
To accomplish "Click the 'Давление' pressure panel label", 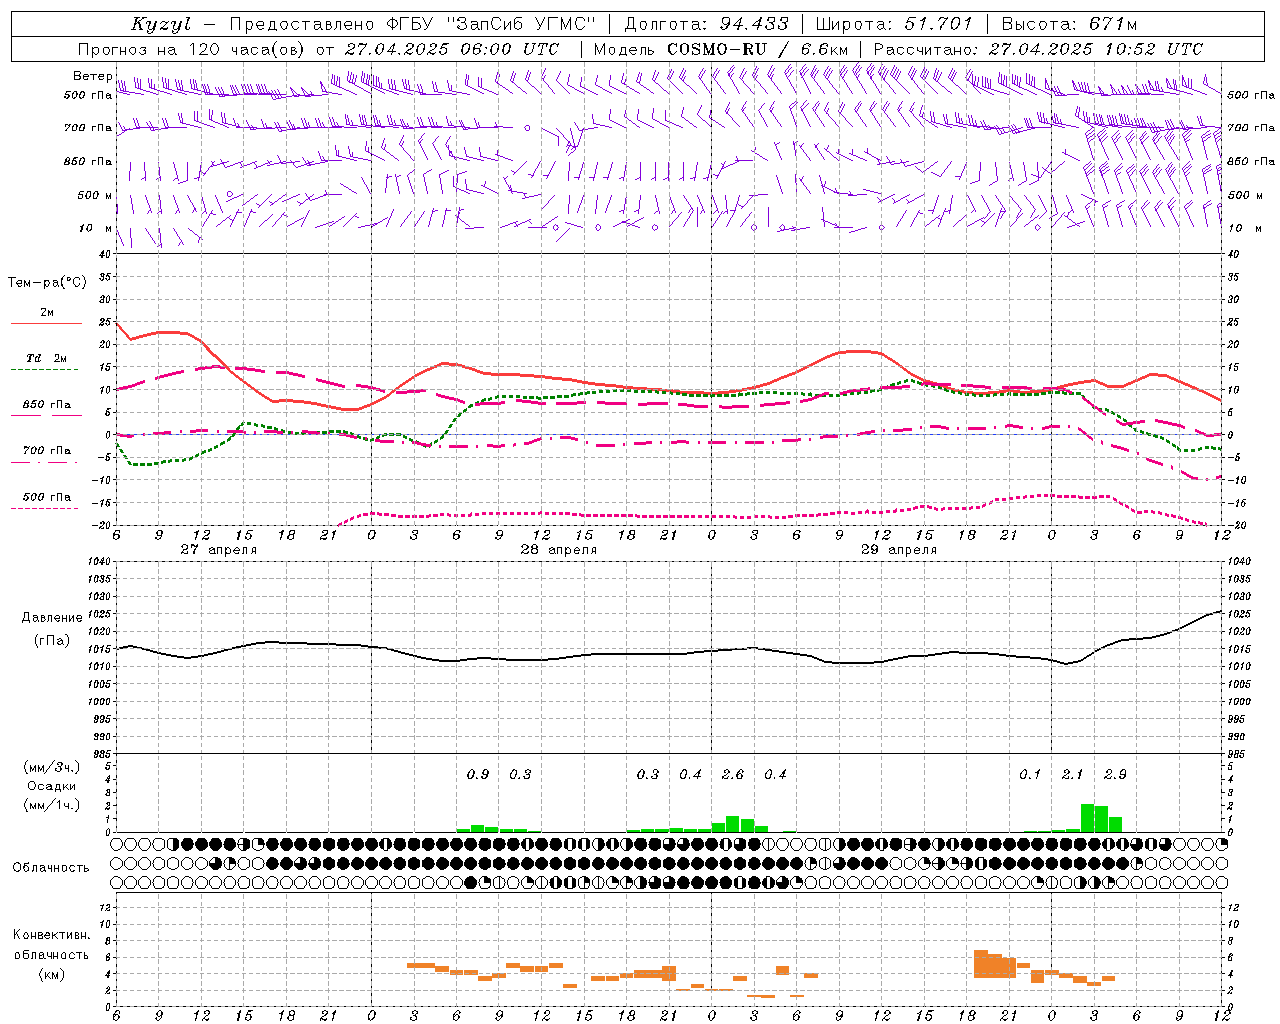I will click(52, 618).
